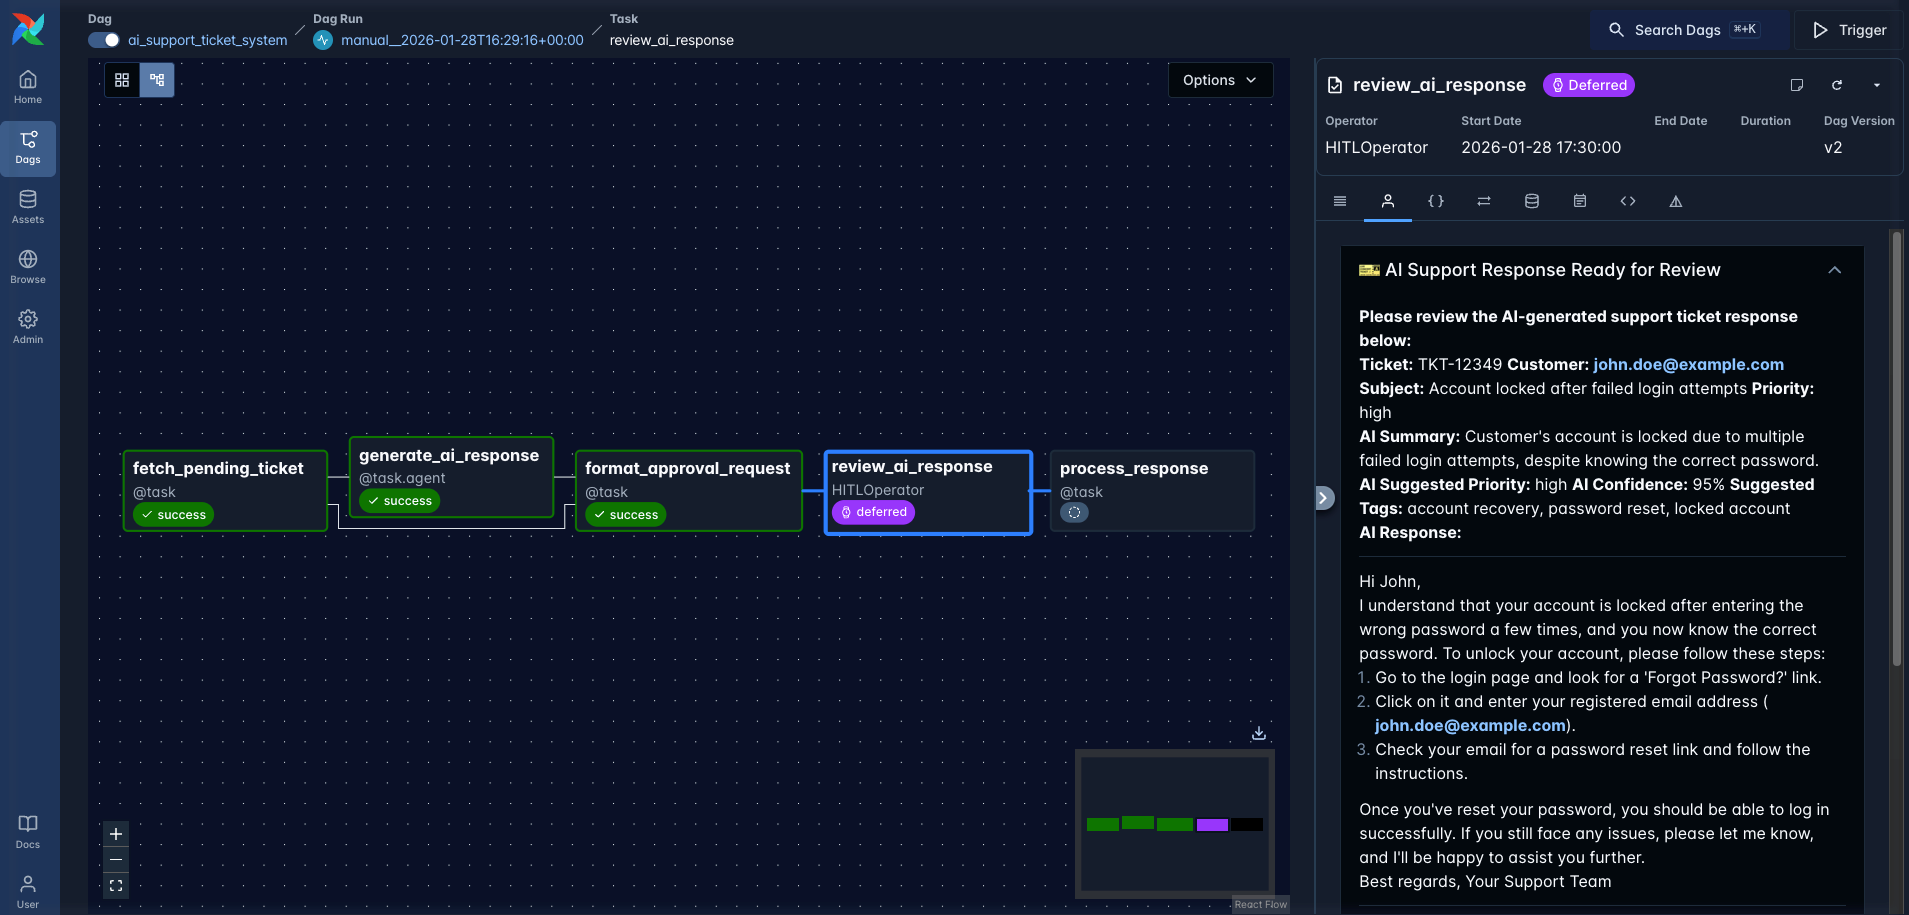Collapse the AI Support Response review section
The width and height of the screenshot is (1909, 915).
tap(1834, 270)
